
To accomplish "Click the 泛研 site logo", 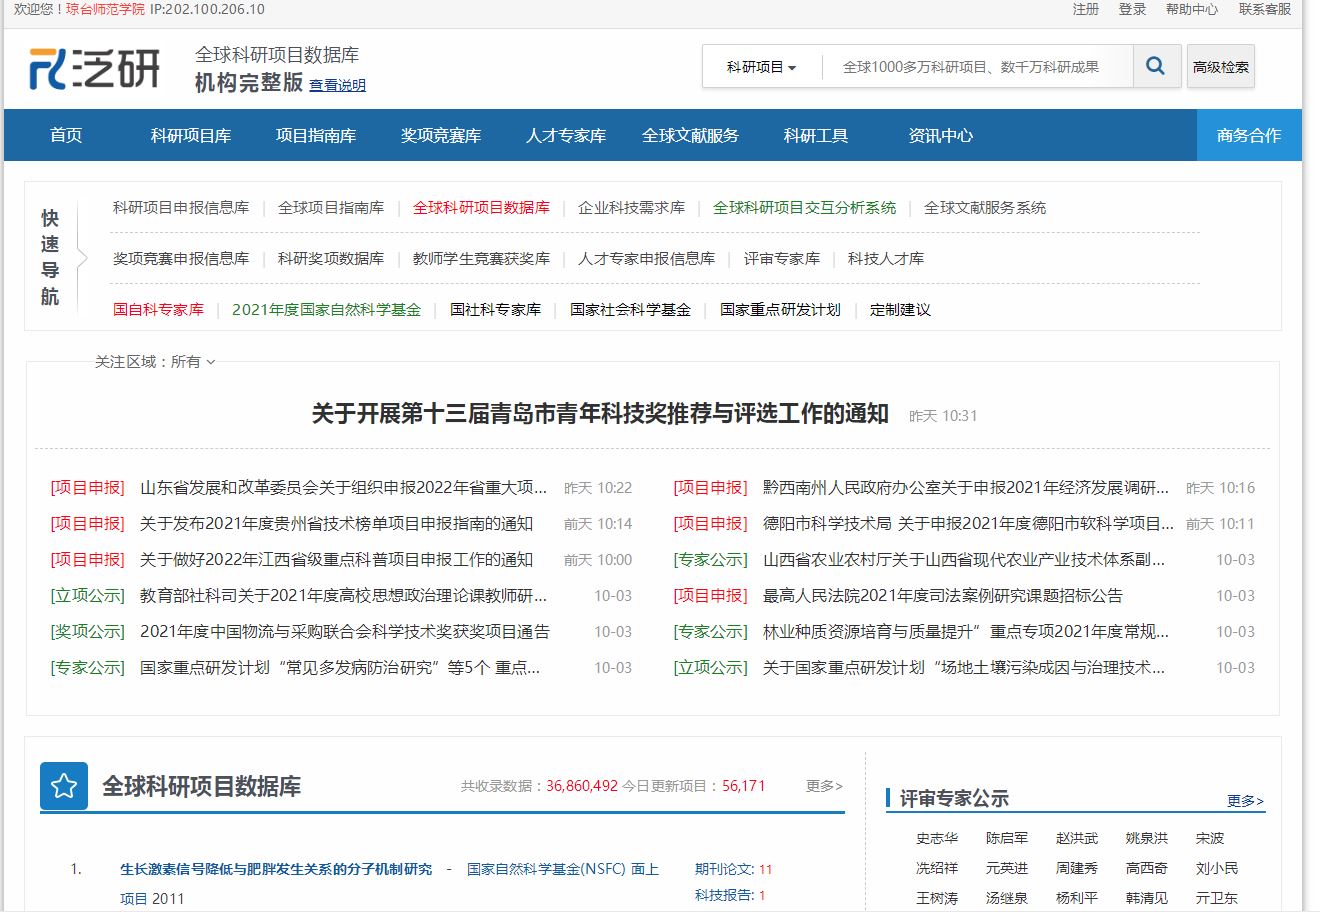I will (x=95, y=68).
